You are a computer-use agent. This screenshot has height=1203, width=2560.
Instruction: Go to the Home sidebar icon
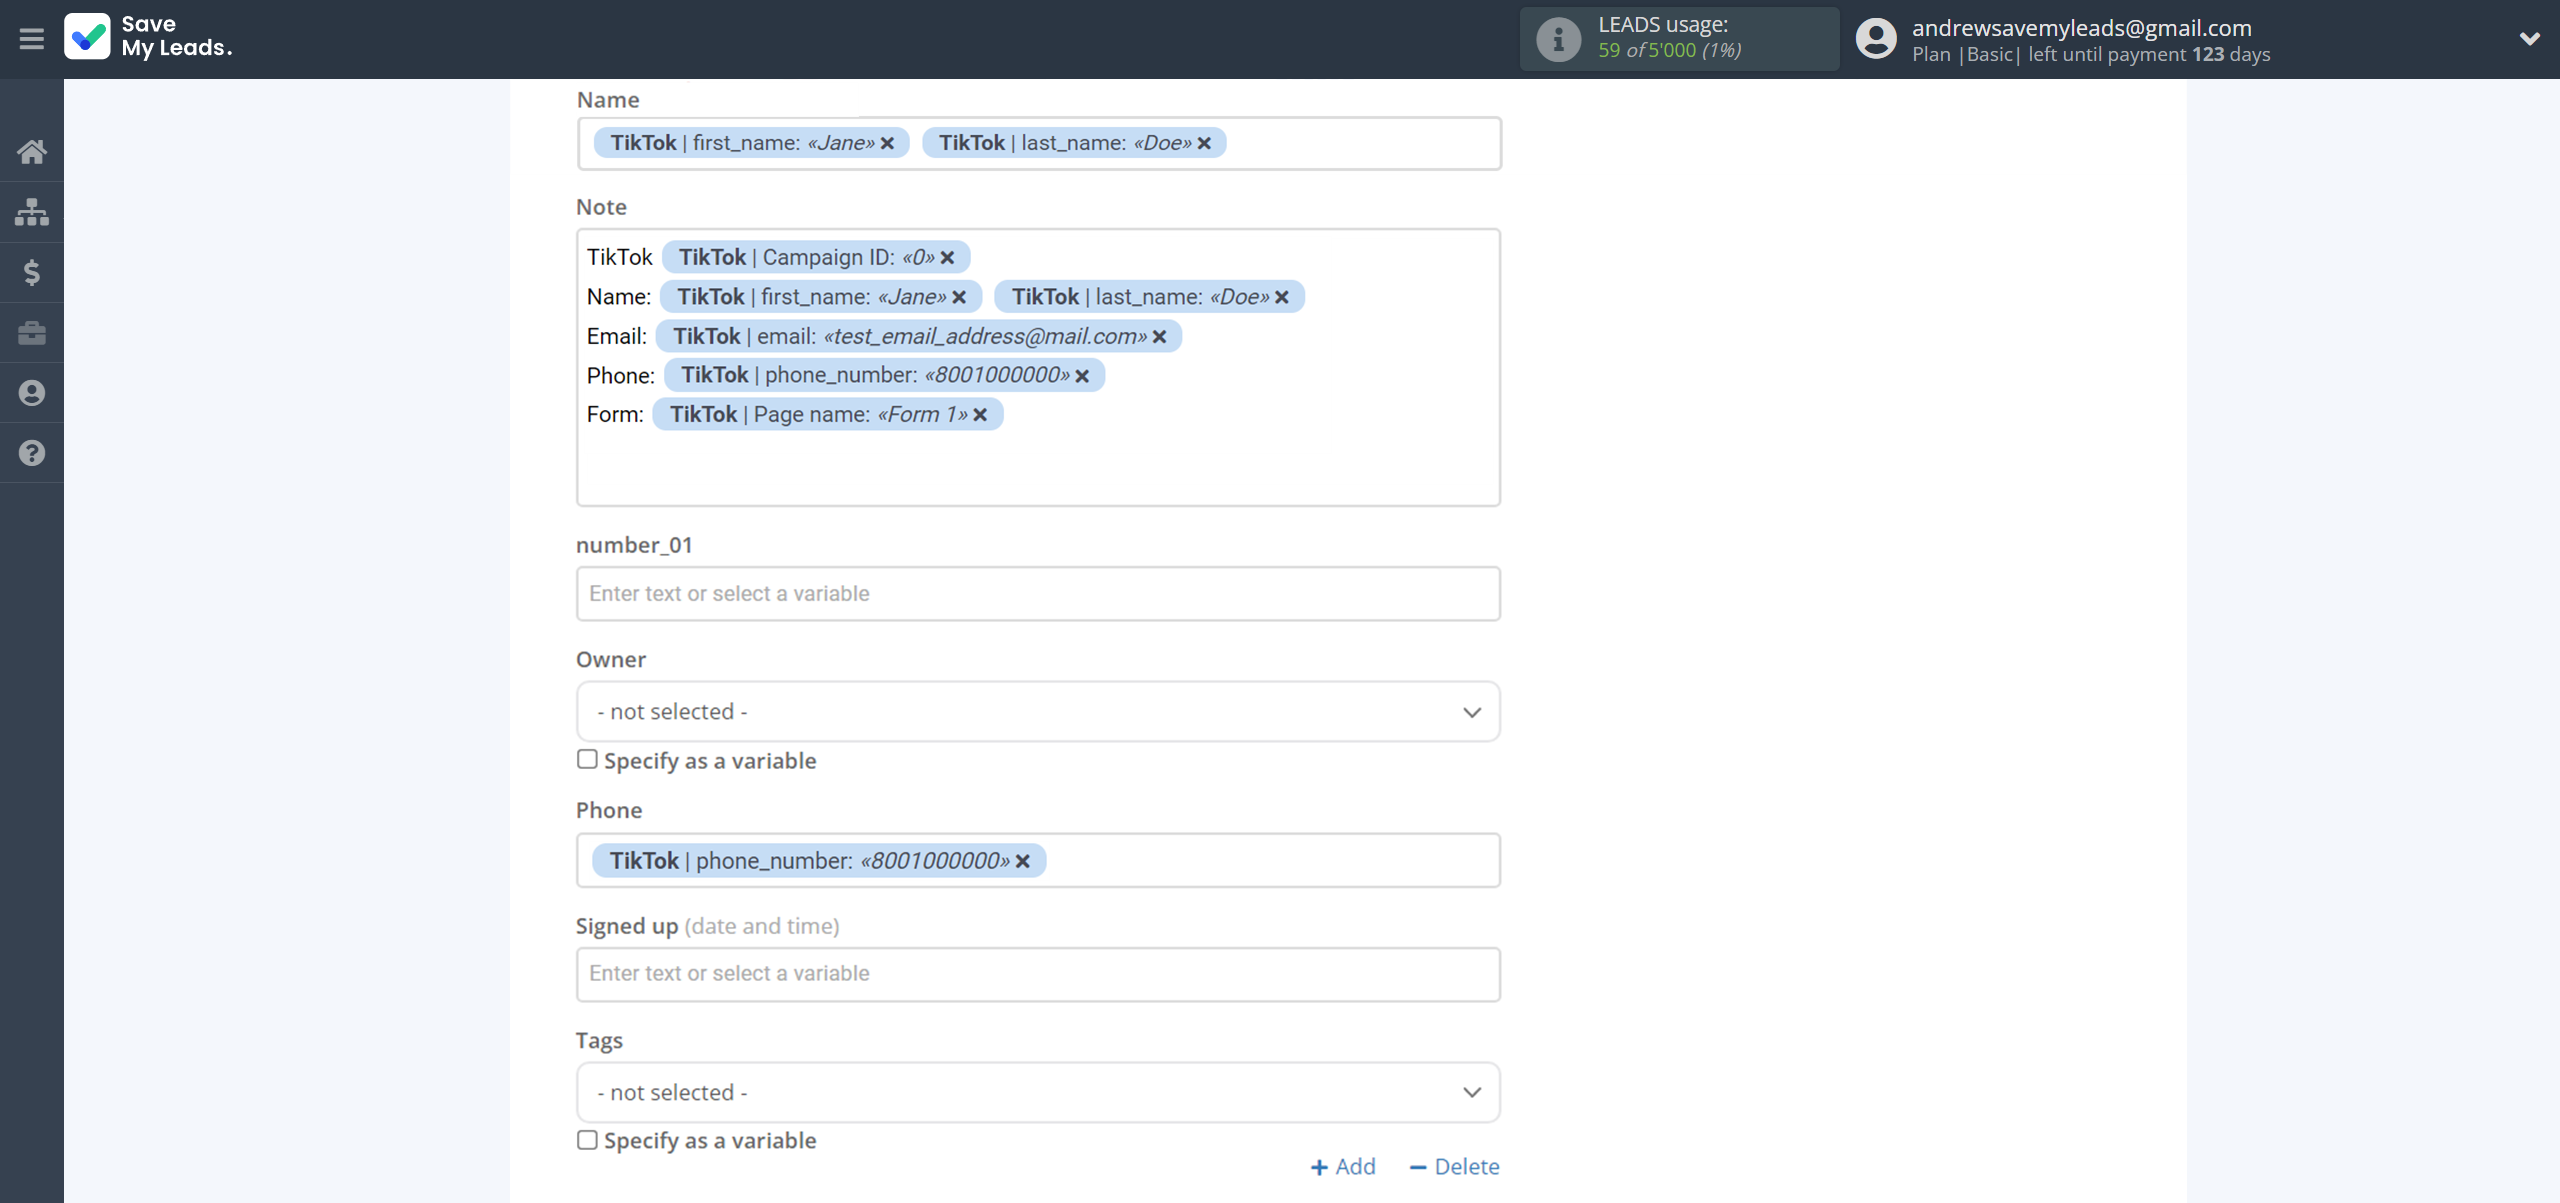pyautogui.click(x=31, y=152)
